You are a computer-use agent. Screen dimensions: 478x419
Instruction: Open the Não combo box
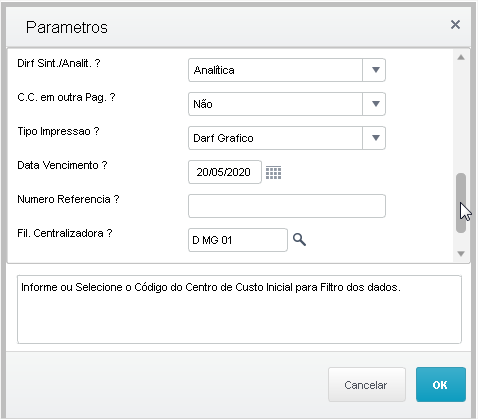(287, 104)
